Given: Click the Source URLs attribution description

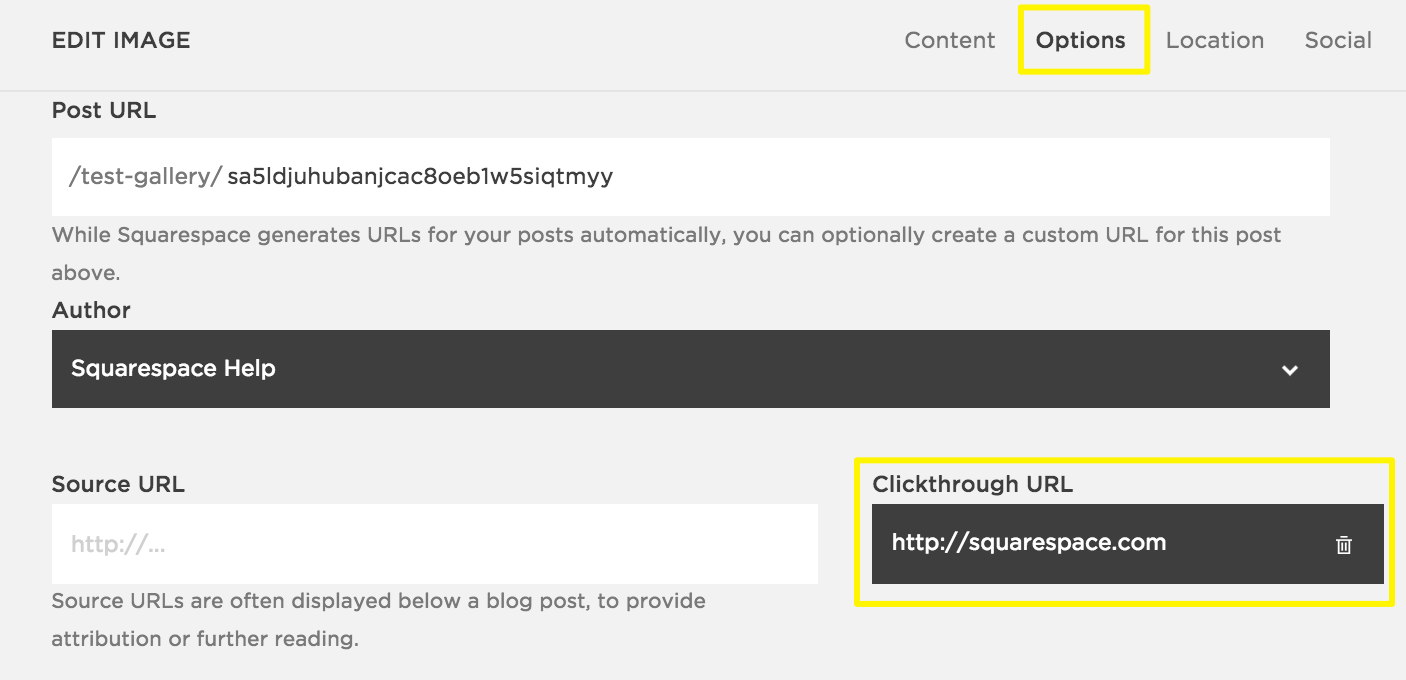Looking at the screenshot, I should (378, 601).
